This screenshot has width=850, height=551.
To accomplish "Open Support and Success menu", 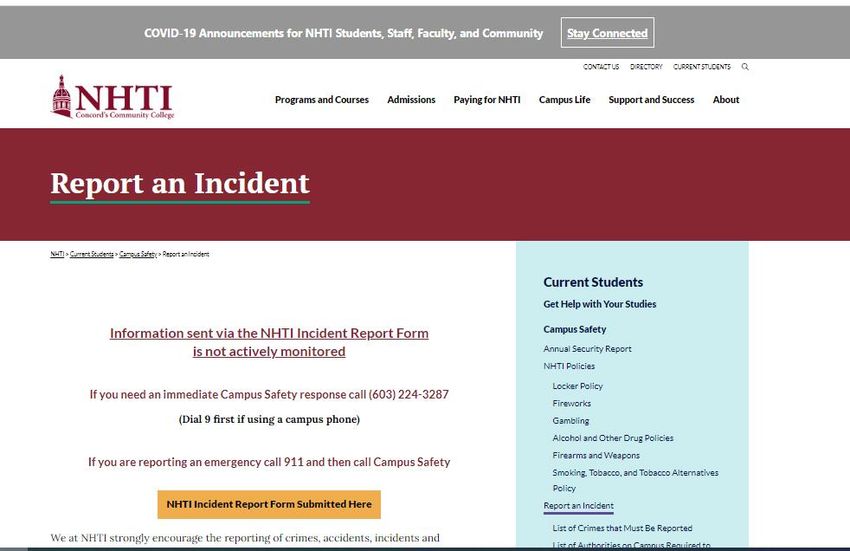I will click(651, 100).
